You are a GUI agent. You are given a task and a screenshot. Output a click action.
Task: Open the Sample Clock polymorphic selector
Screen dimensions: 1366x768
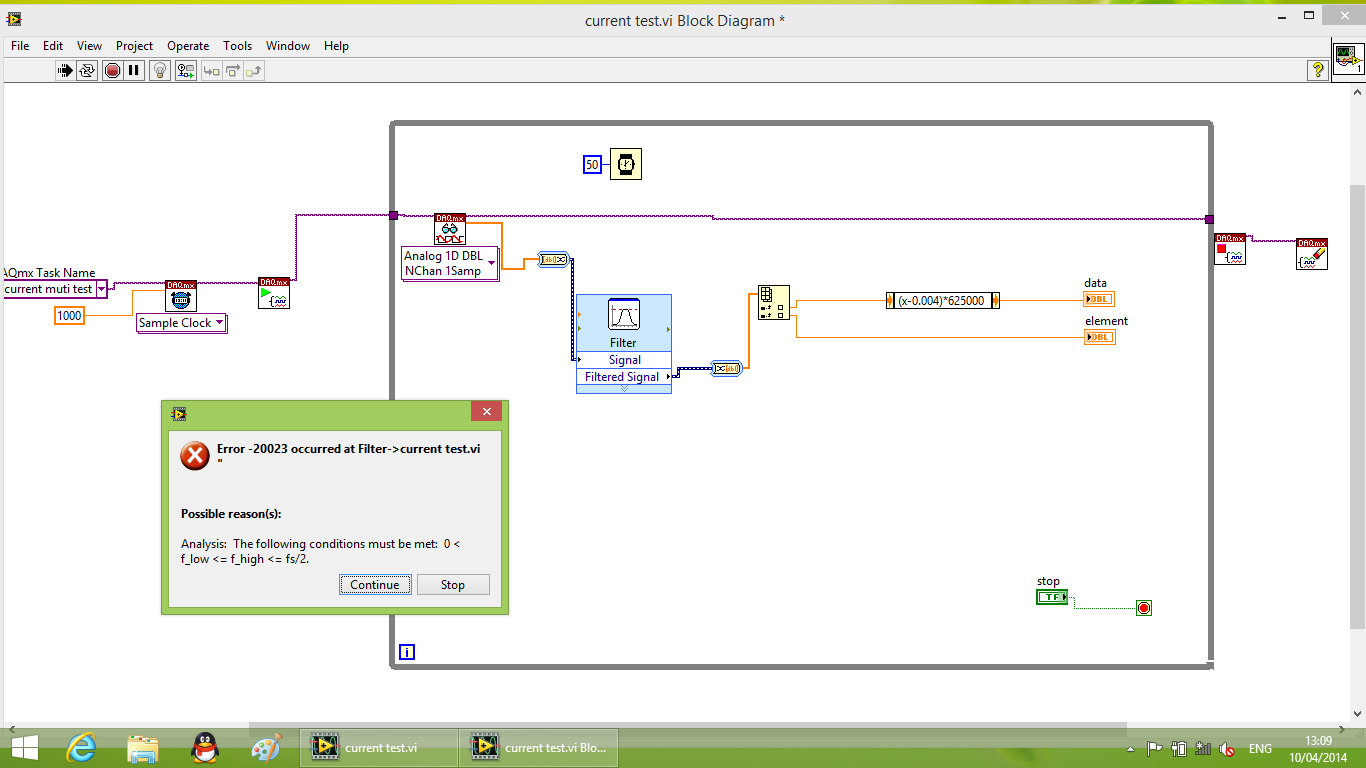182,323
